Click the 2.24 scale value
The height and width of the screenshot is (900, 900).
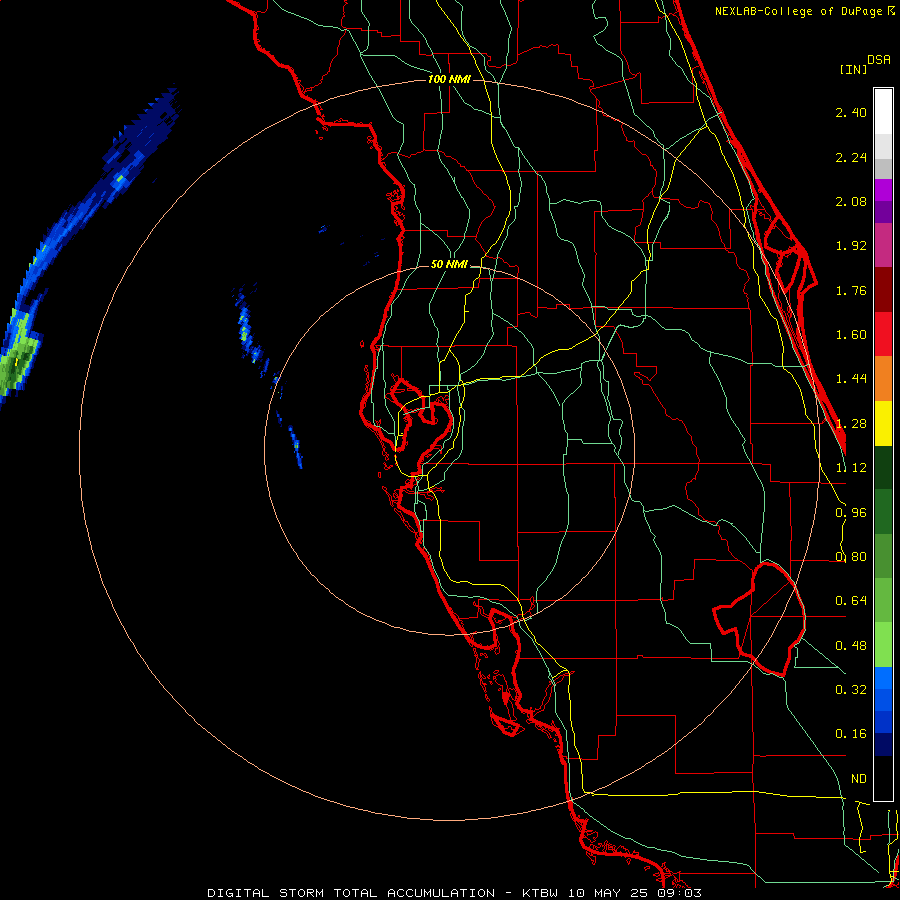point(851,157)
